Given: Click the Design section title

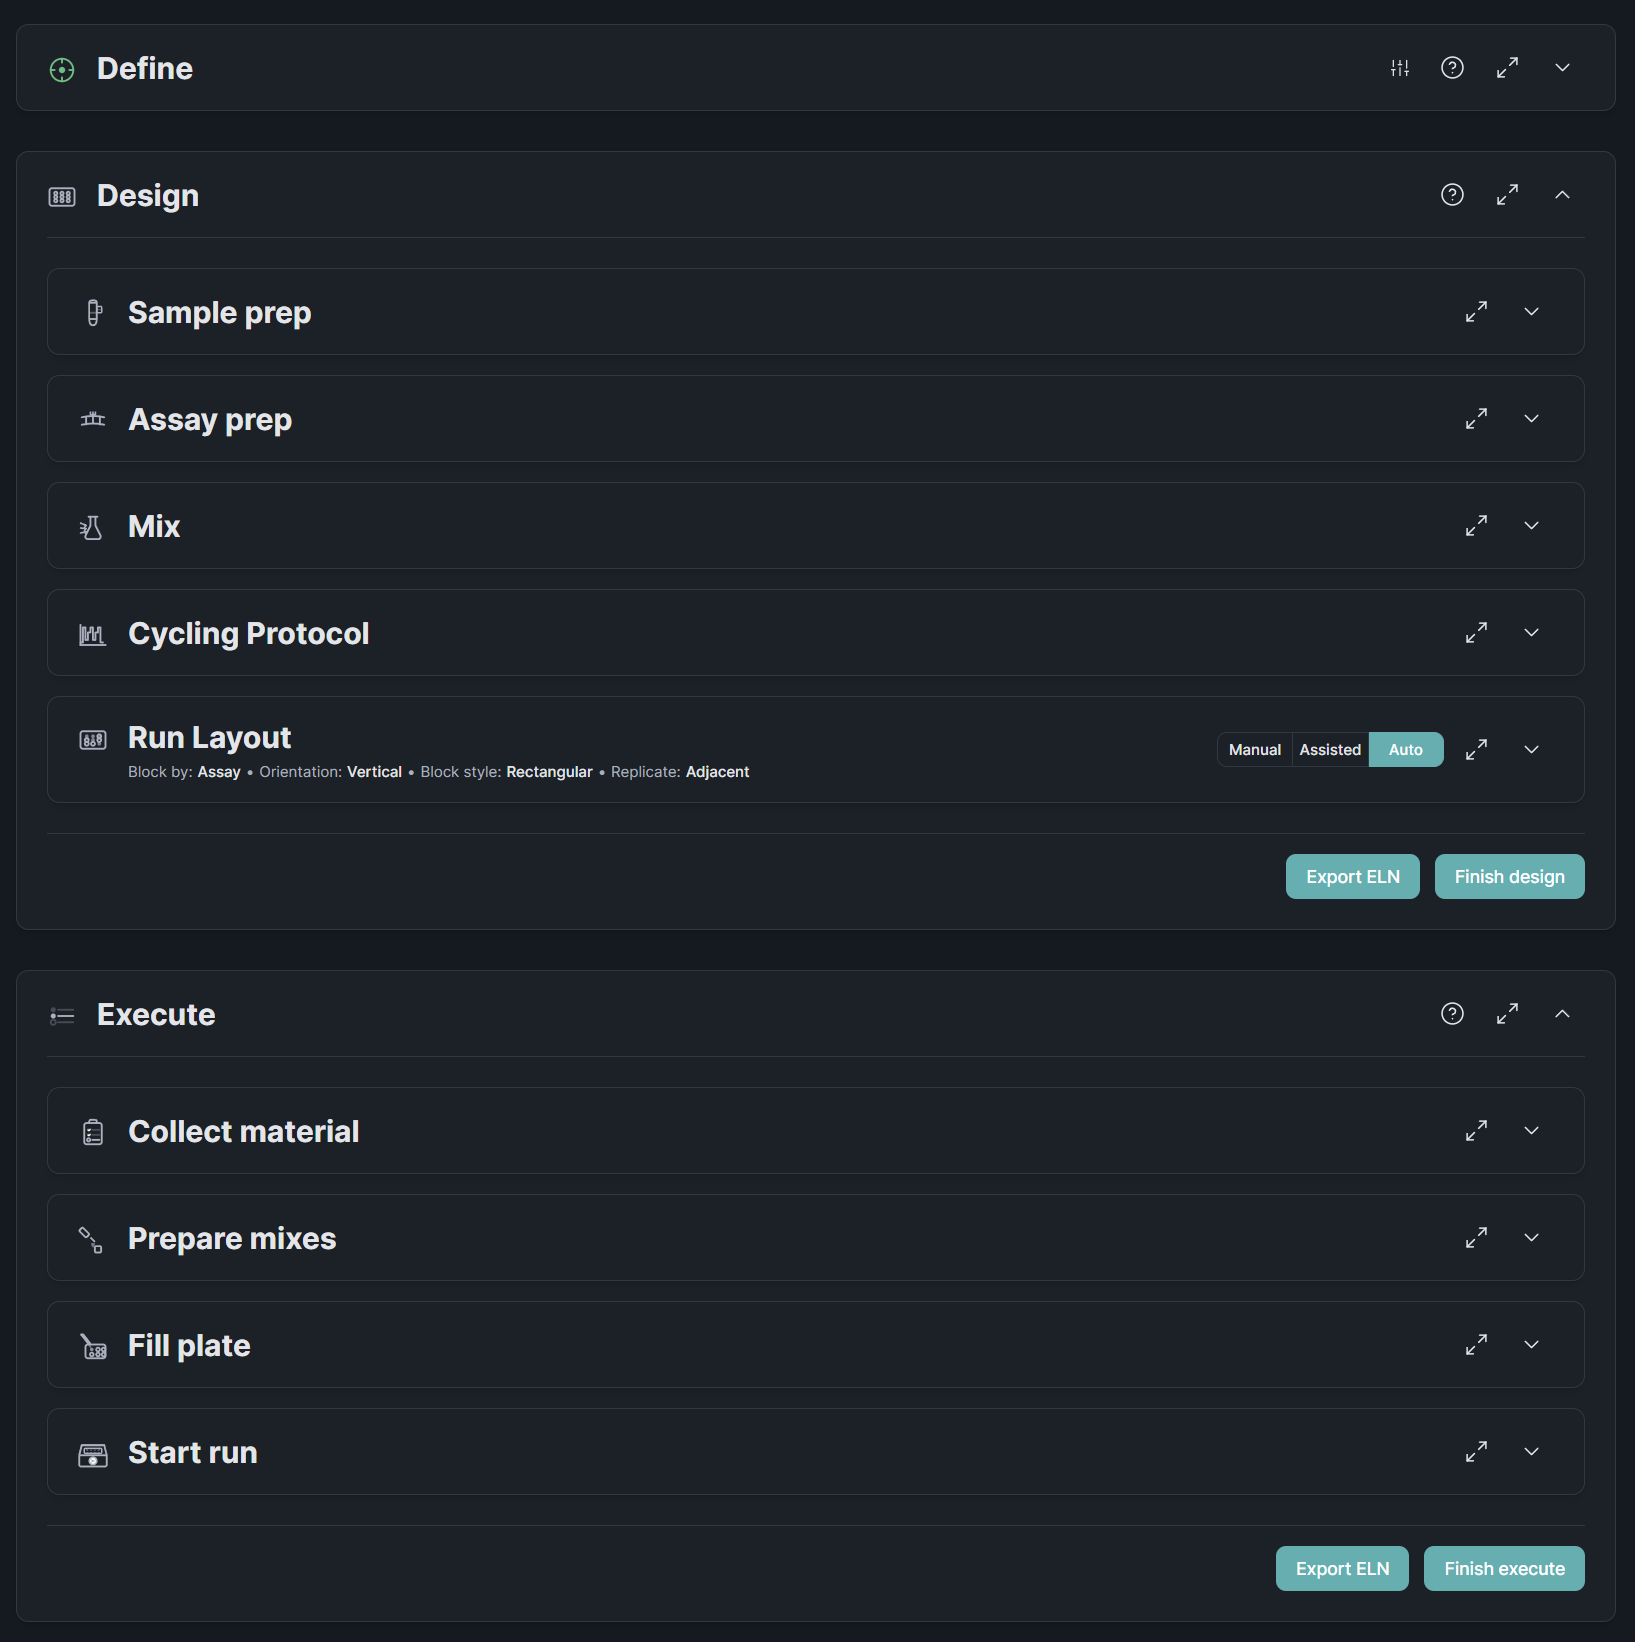Looking at the screenshot, I should coord(147,195).
